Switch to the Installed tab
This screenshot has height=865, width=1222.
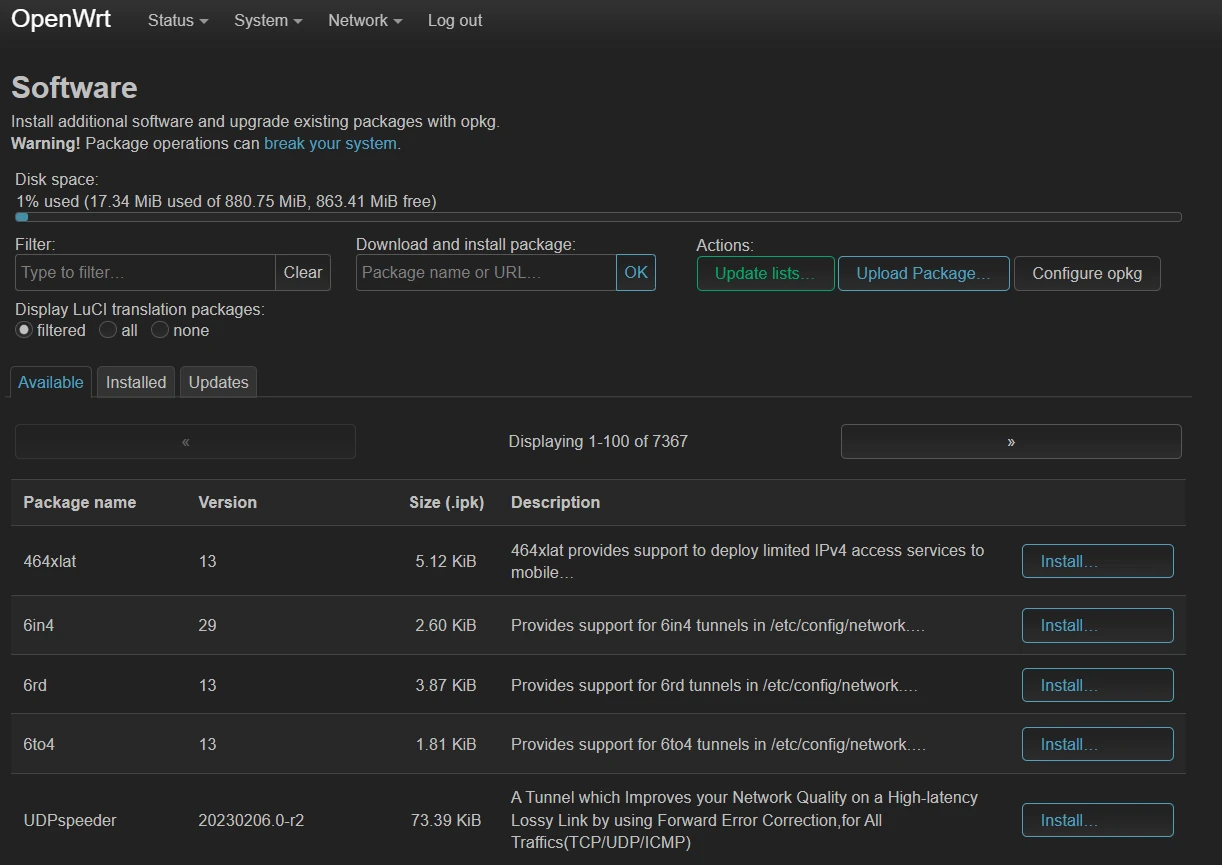click(136, 382)
